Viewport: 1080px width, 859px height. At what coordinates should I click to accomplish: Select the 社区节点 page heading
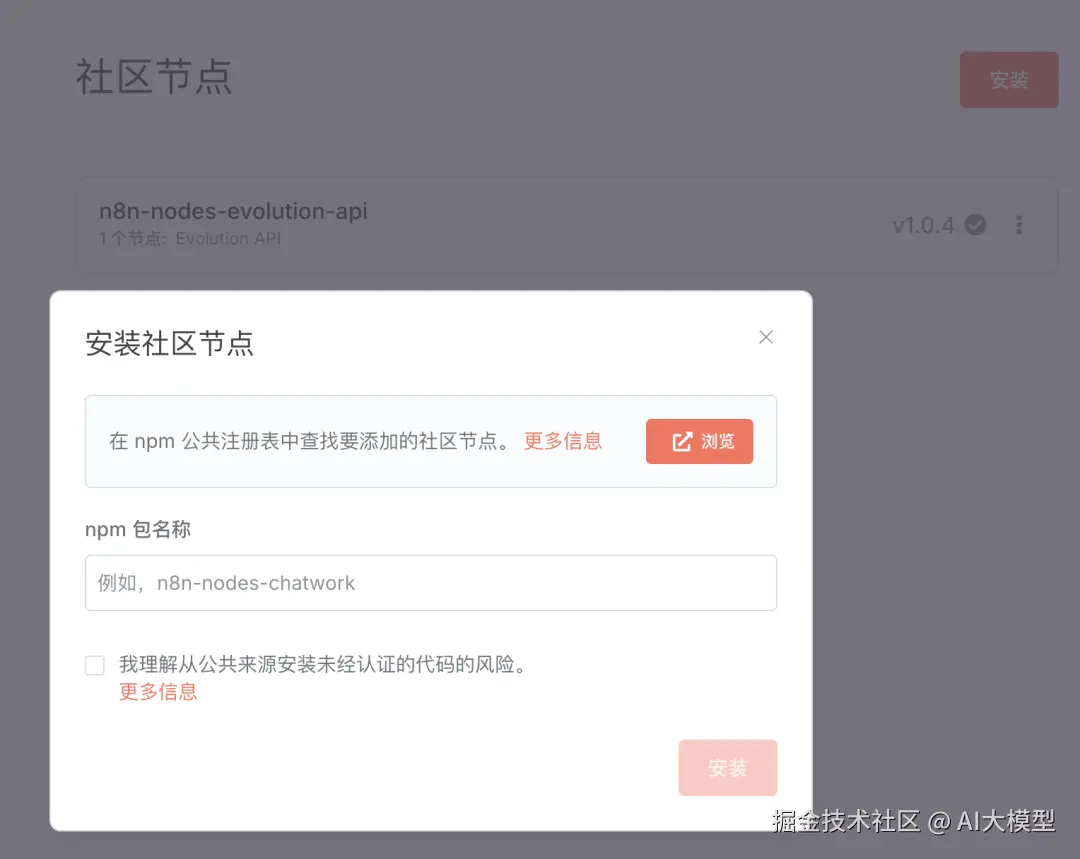click(154, 77)
